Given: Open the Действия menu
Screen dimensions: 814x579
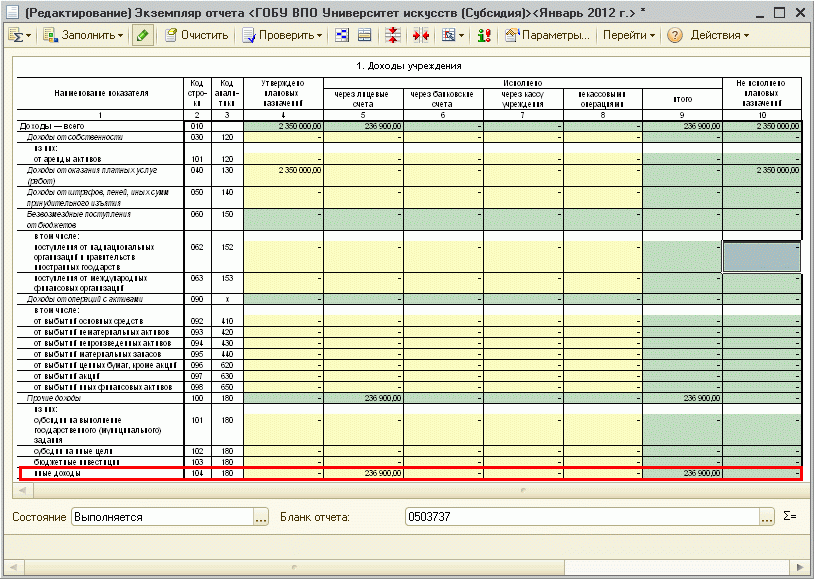Looking at the screenshot, I should pyautogui.click(x=719, y=35).
